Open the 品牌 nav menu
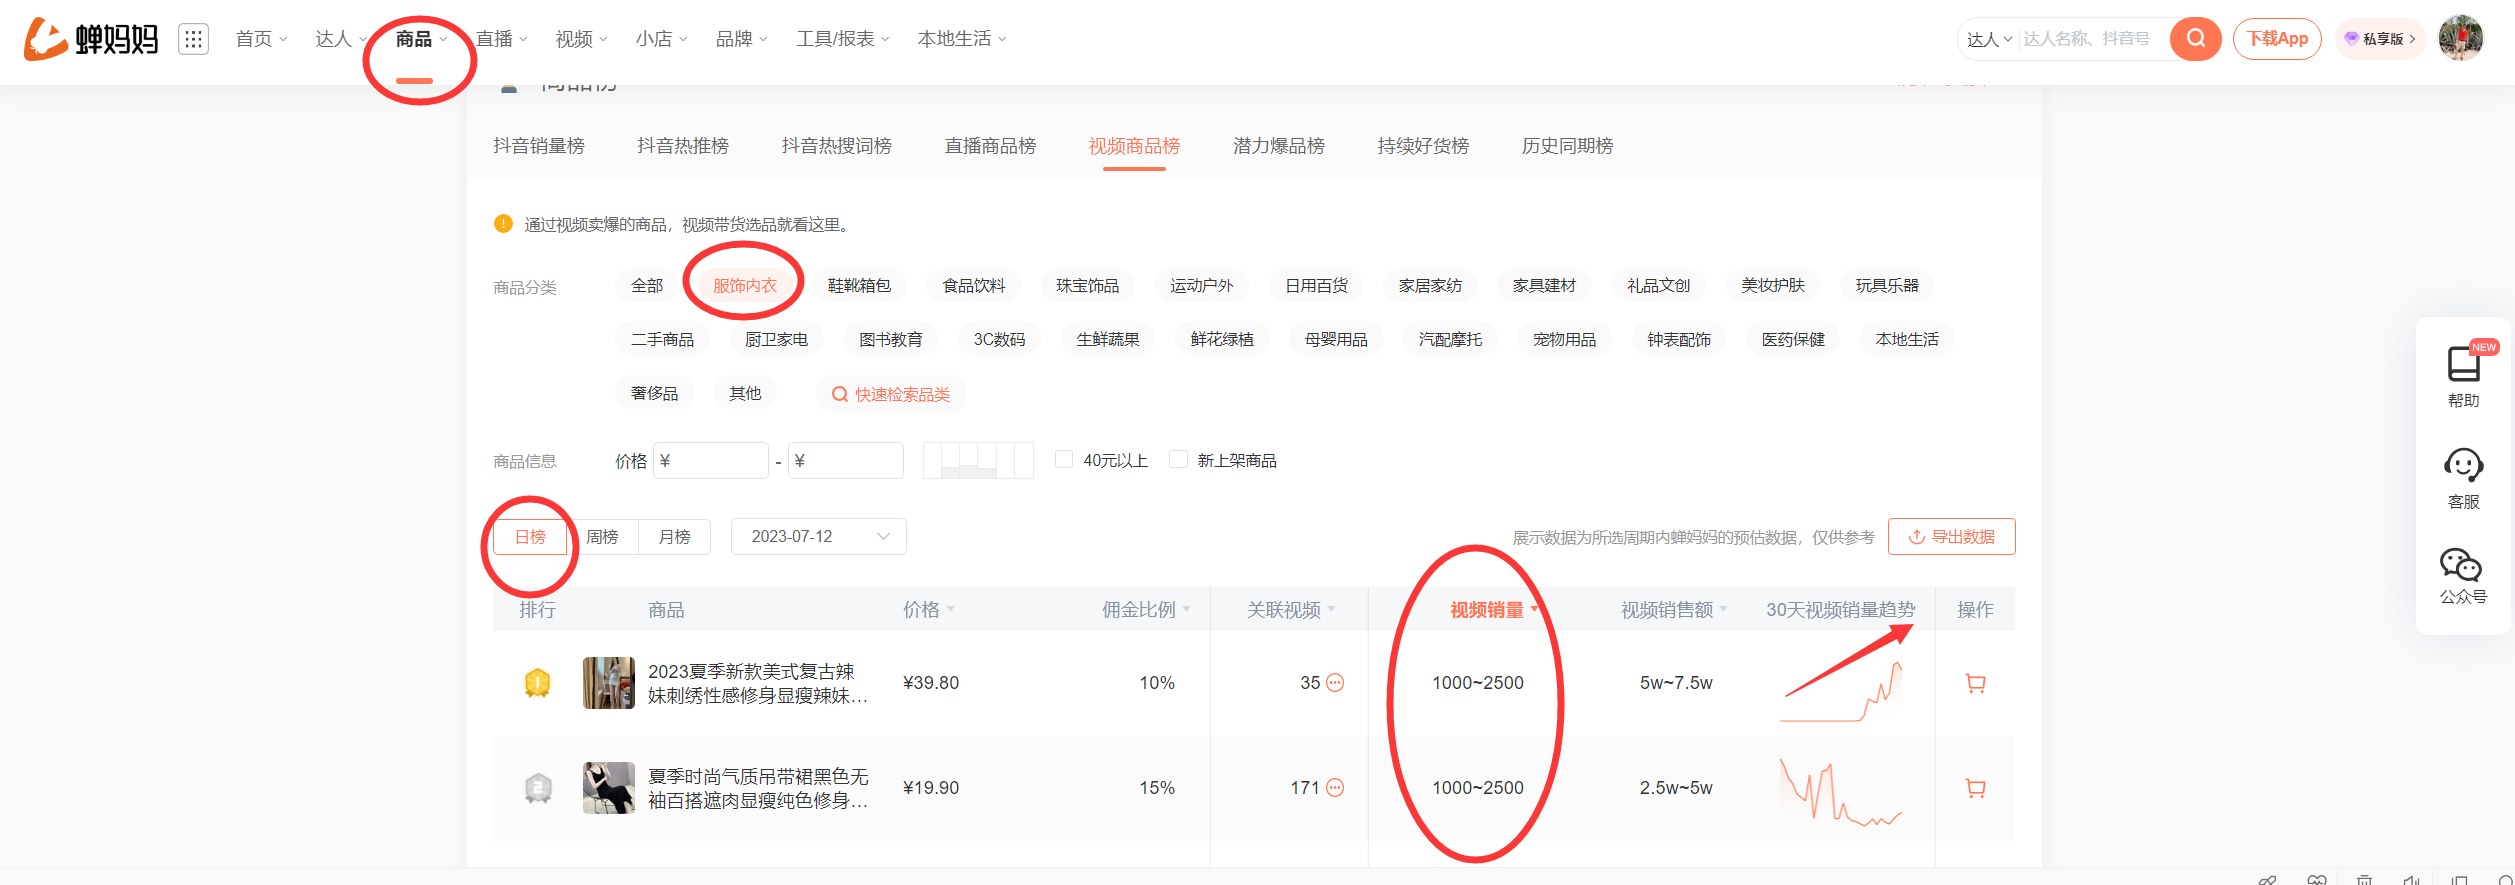2515x885 pixels. [741, 39]
